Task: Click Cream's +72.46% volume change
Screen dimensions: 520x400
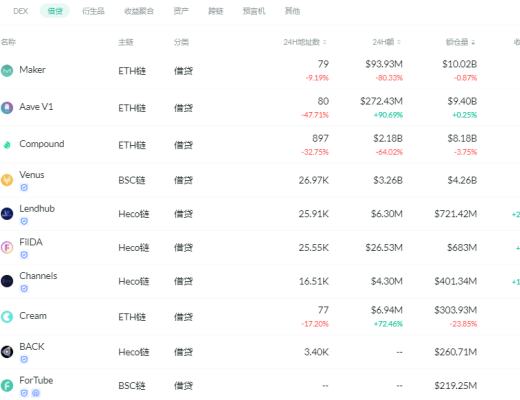Action: [388, 324]
